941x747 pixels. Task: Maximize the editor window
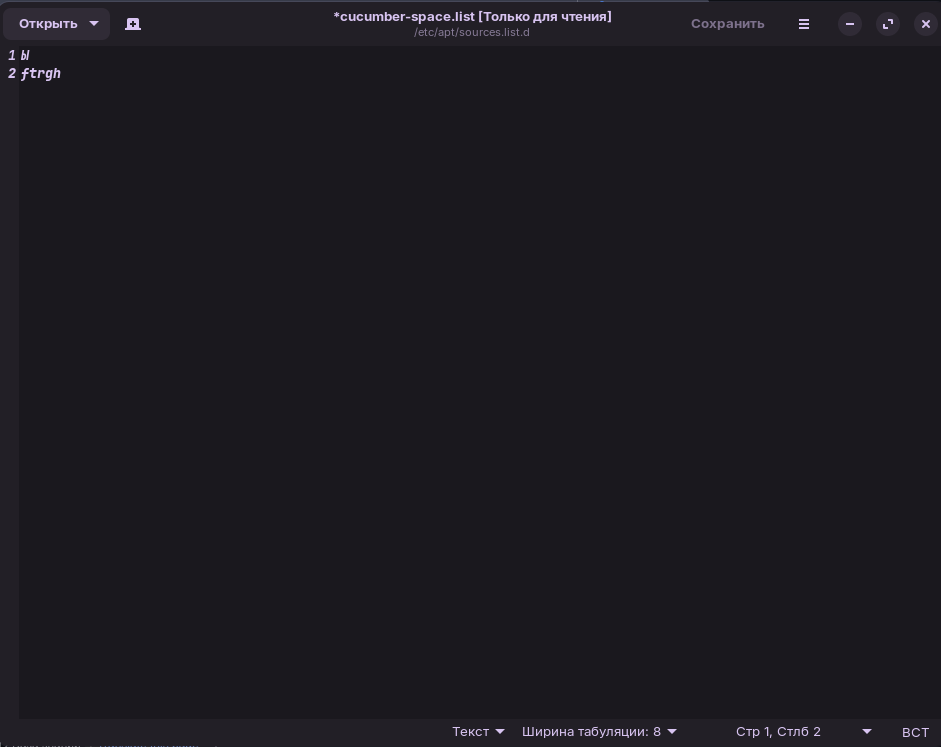888,24
